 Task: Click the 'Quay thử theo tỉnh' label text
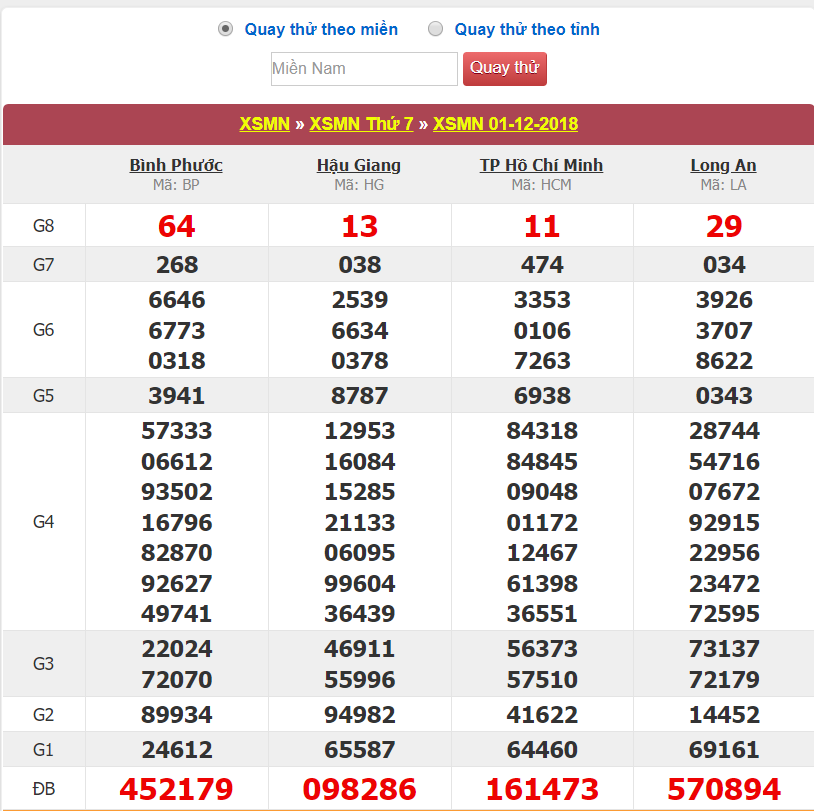tap(527, 30)
